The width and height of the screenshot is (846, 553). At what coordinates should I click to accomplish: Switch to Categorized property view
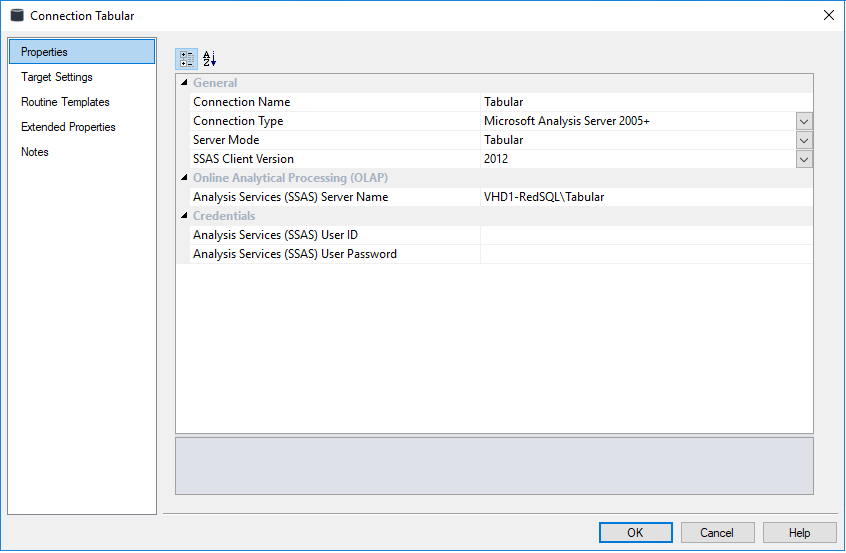point(187,58)
